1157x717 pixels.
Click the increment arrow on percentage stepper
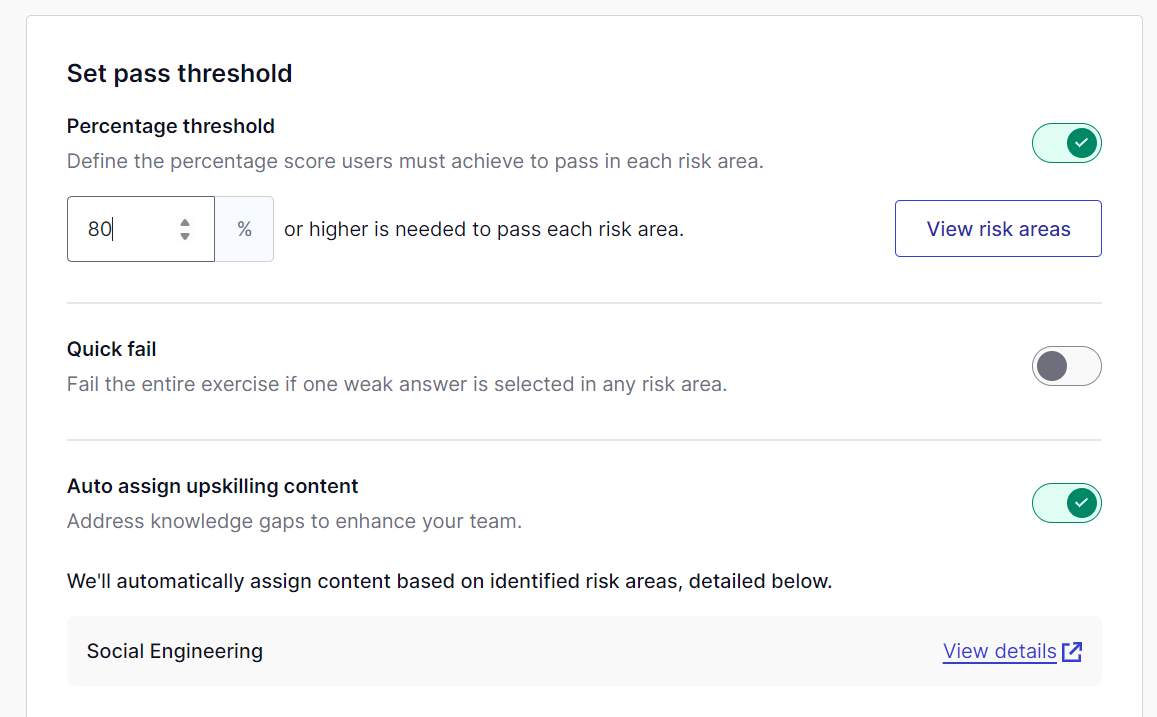185,222
